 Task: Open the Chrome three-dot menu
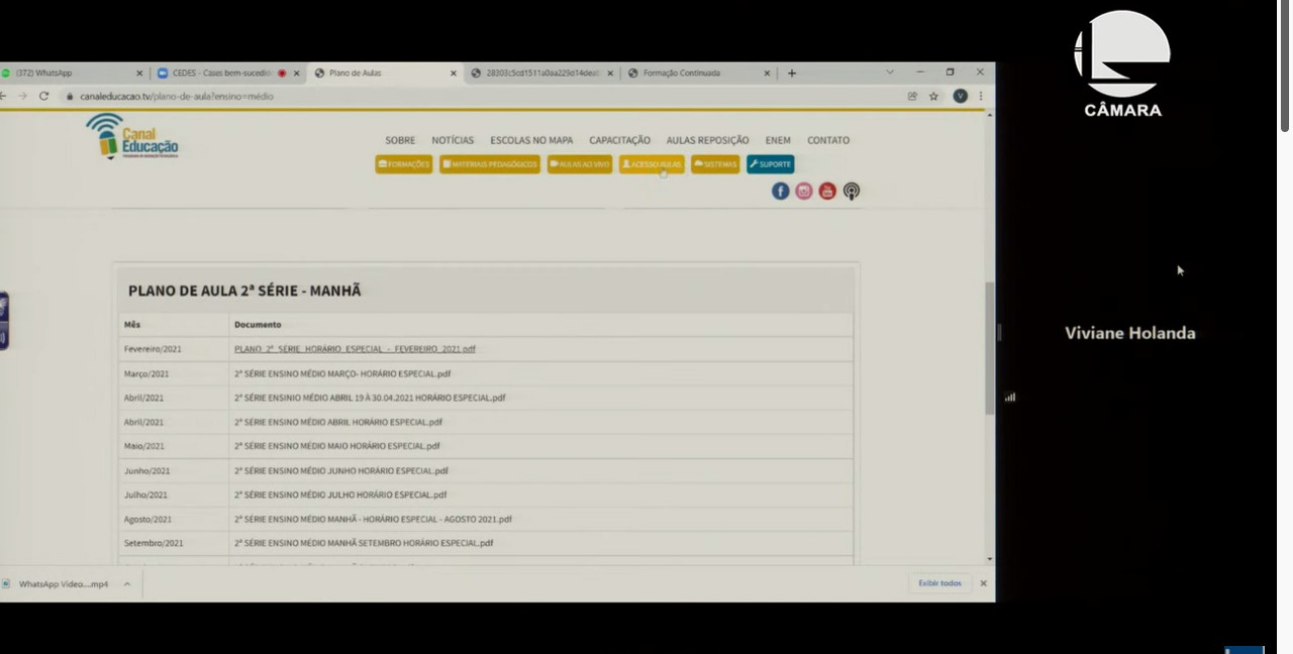click(981, 96)
